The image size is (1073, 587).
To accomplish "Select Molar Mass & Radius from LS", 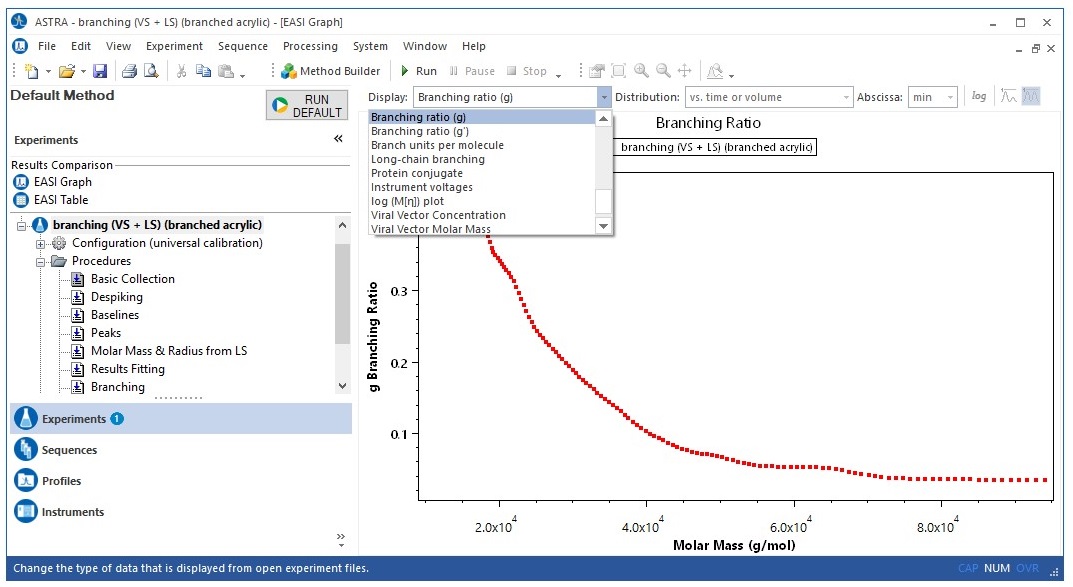I will (169, 351).
